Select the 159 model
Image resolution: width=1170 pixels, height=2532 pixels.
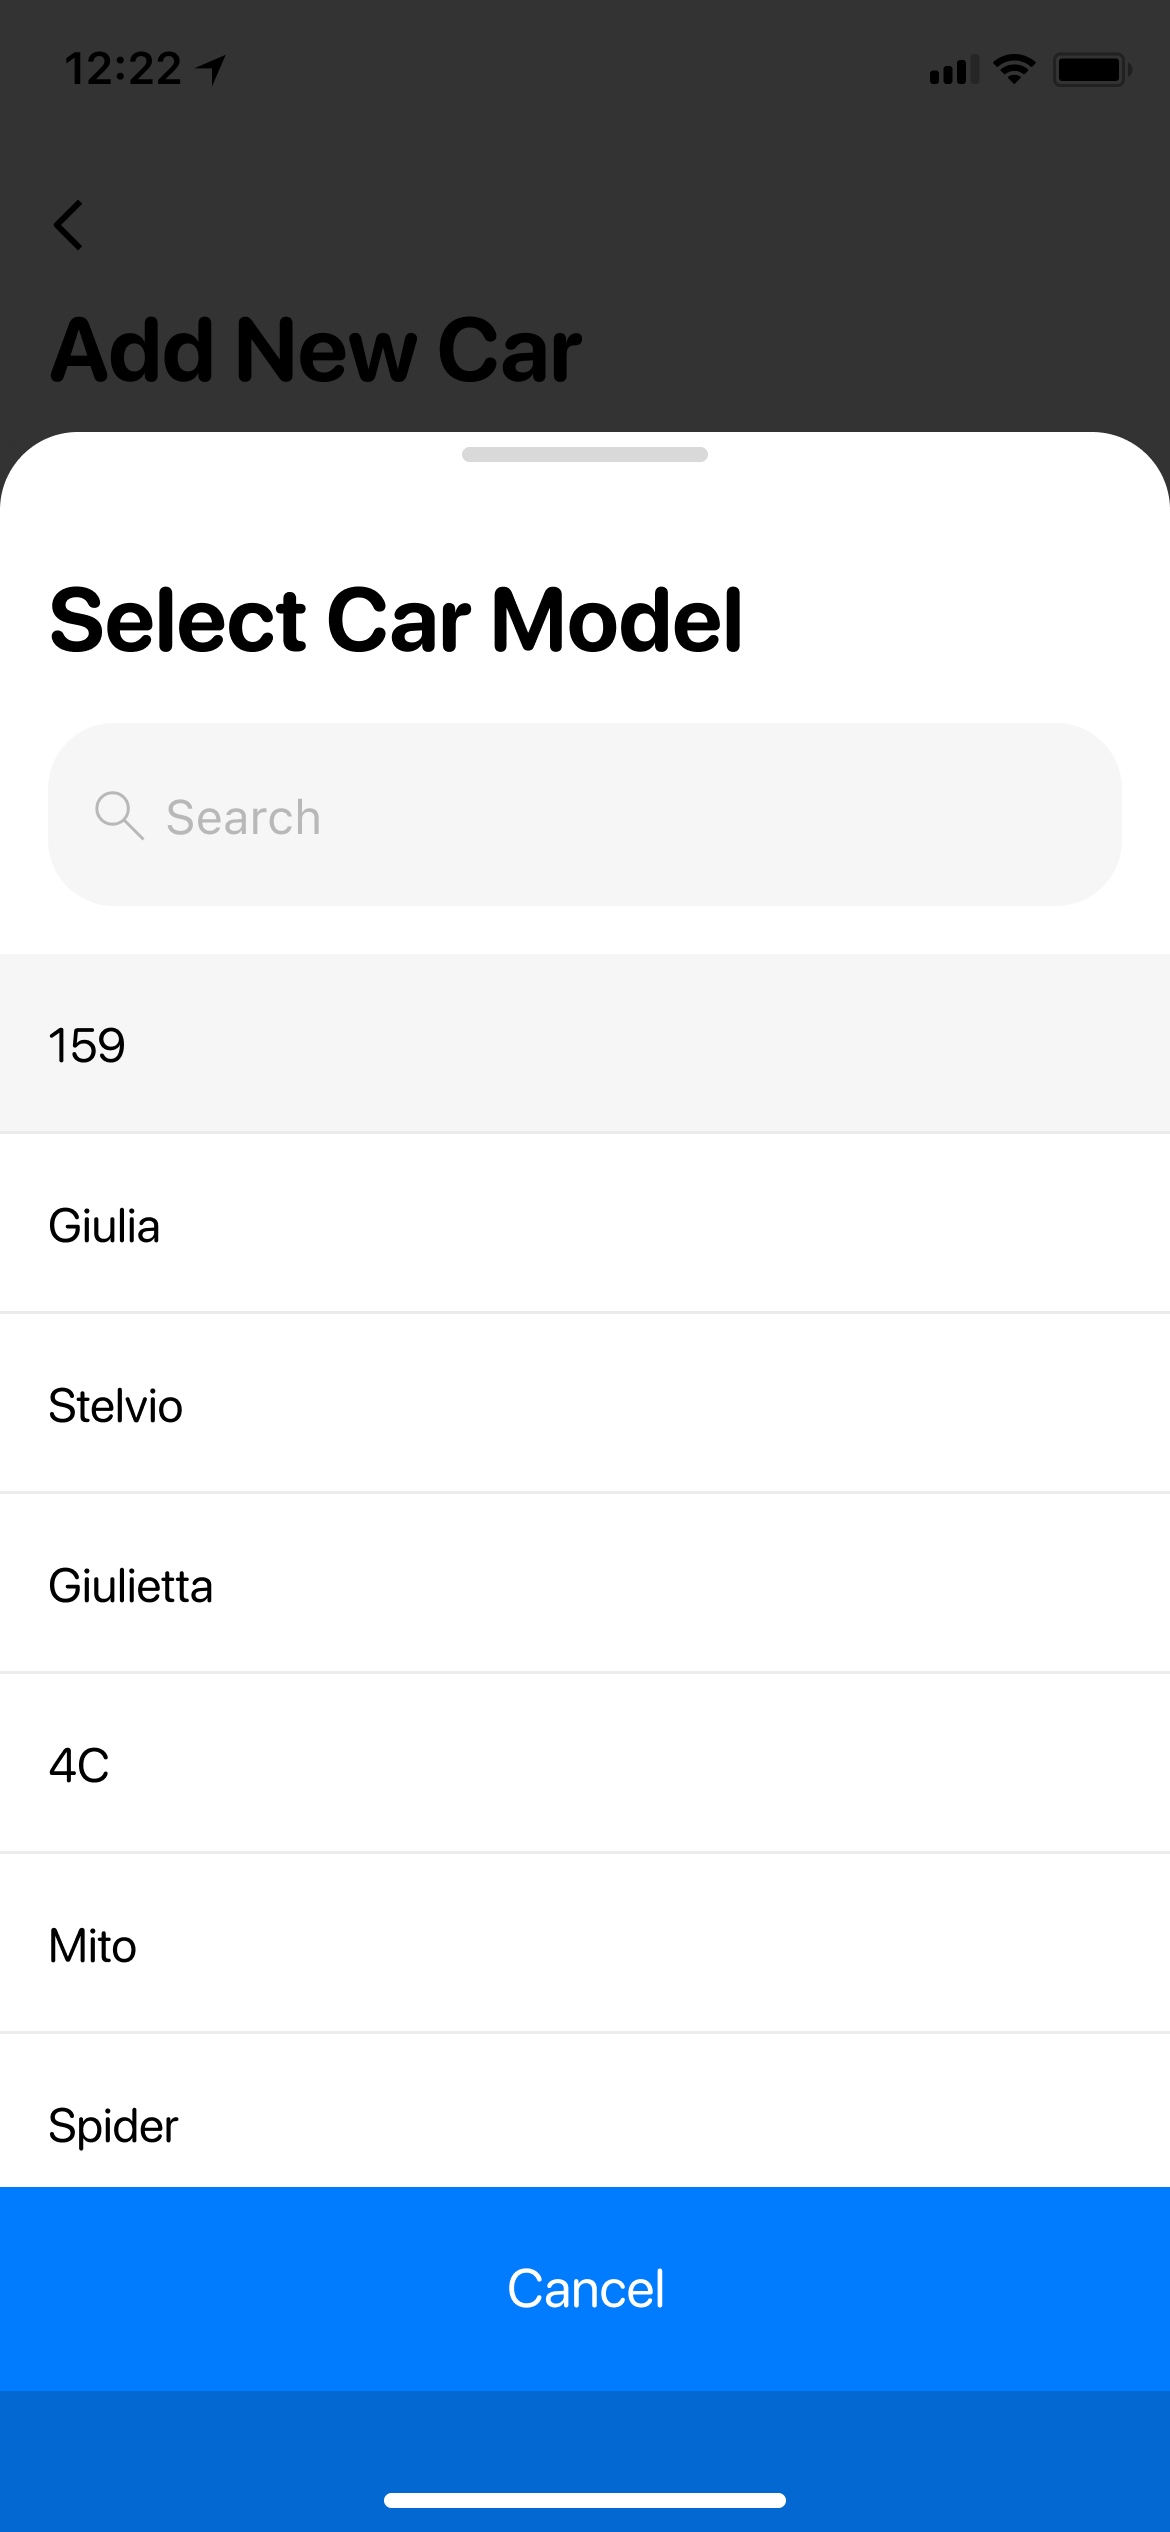[585, 1045]
